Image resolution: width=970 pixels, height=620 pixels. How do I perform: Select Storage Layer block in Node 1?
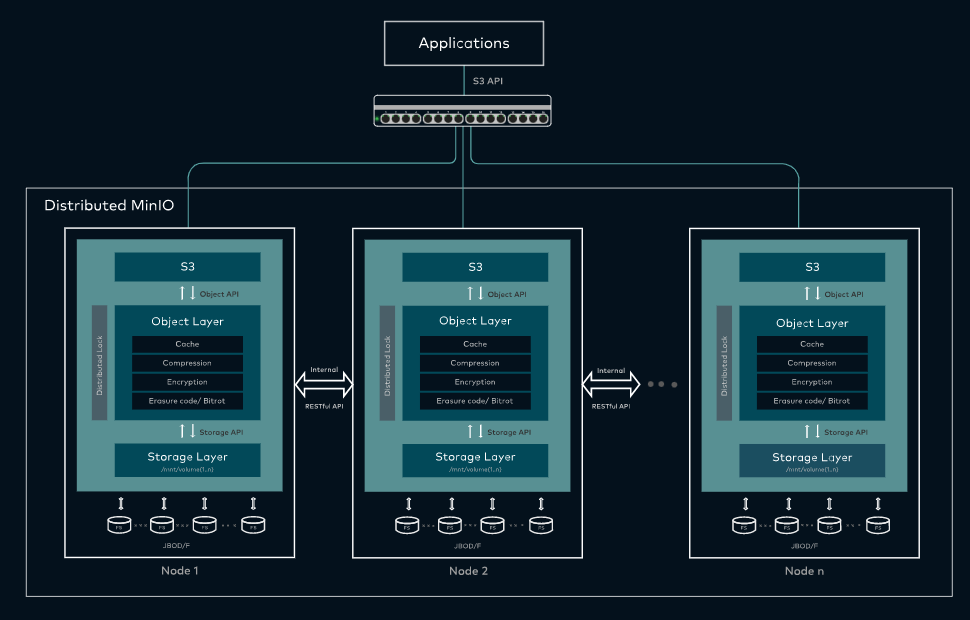[187, 460]
